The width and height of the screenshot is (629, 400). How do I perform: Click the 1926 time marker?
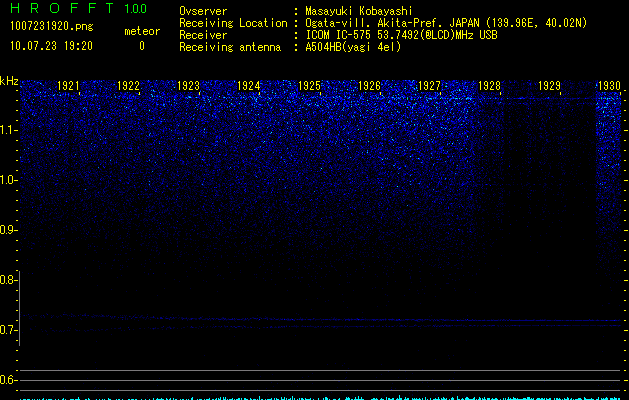(x=369, y=86)
